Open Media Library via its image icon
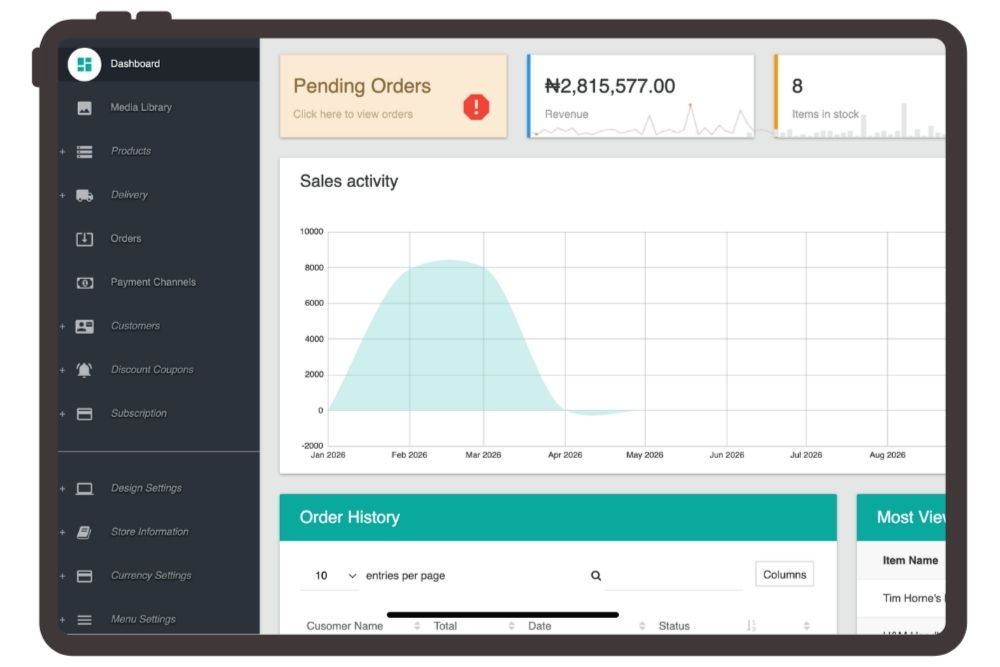 85,108
